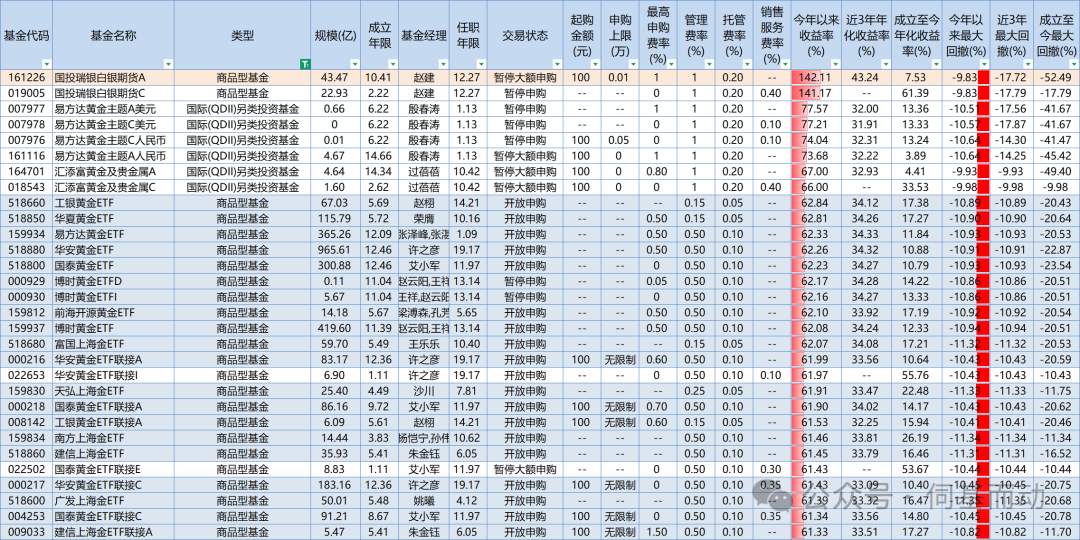
Task: Select fund code cell 022653
Action: click(26, 374)
